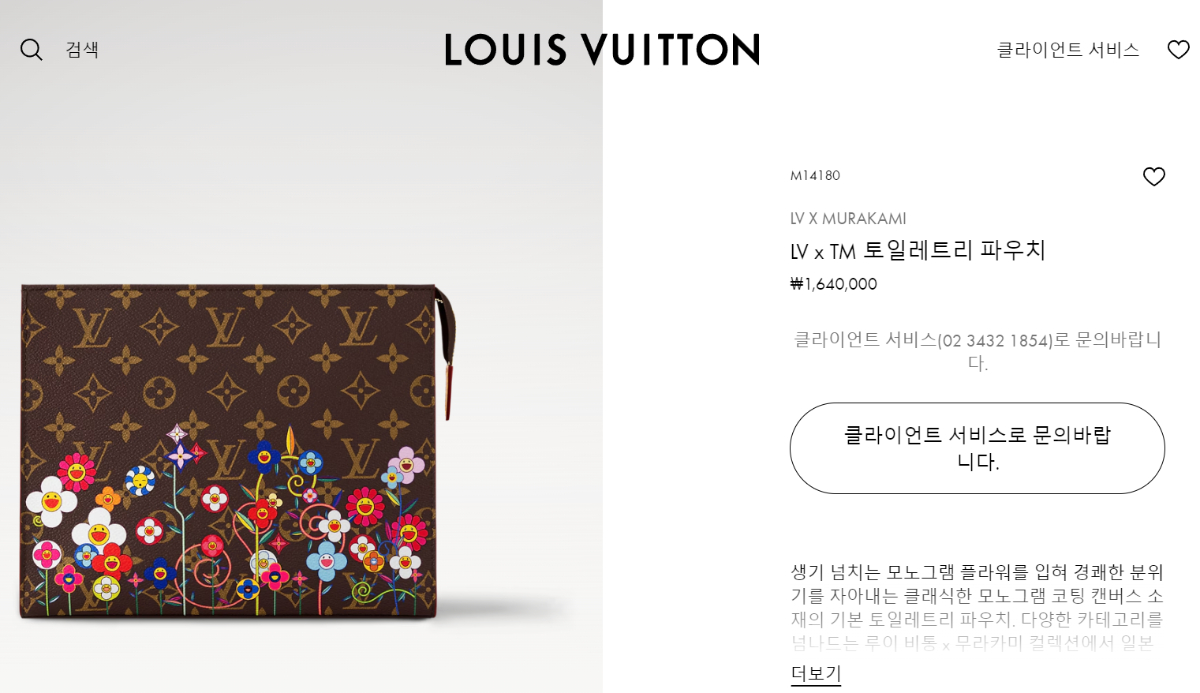The height and width of the screenshot is (693, 1200).
Task: Select the product code M14180
Action: click(x=815, y=175)
